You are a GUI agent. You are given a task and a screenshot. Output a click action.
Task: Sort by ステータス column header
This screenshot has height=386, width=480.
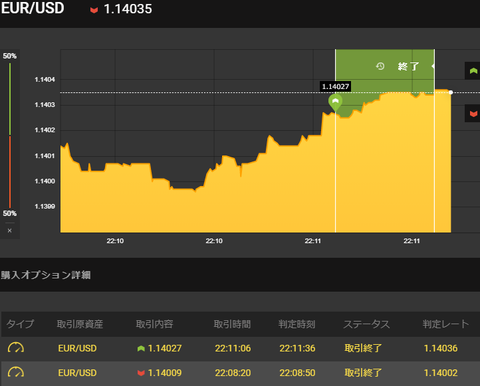click(367, 324)
